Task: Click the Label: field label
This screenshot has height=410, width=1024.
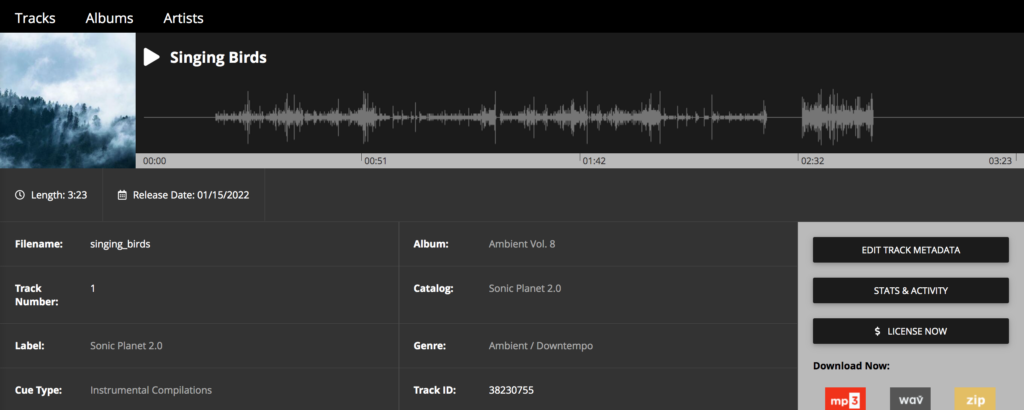Action: (x=29, y=346)
